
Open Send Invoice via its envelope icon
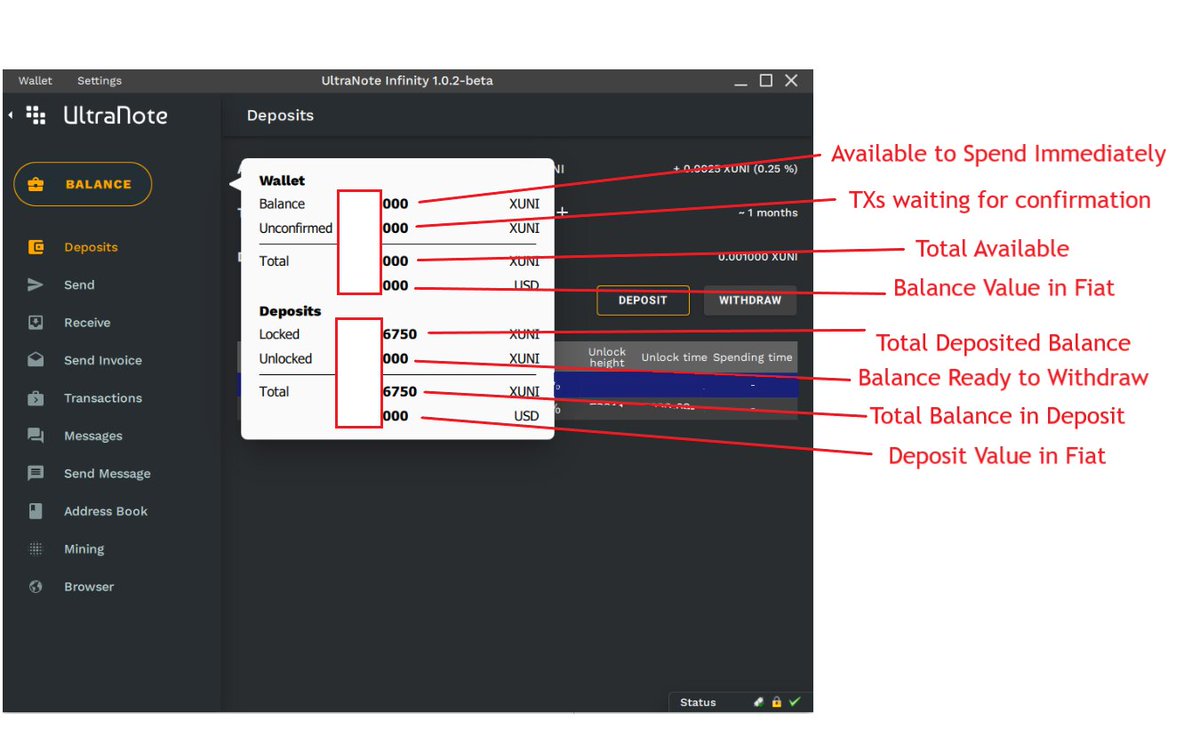pyautogui.click(x=36, y=360)
